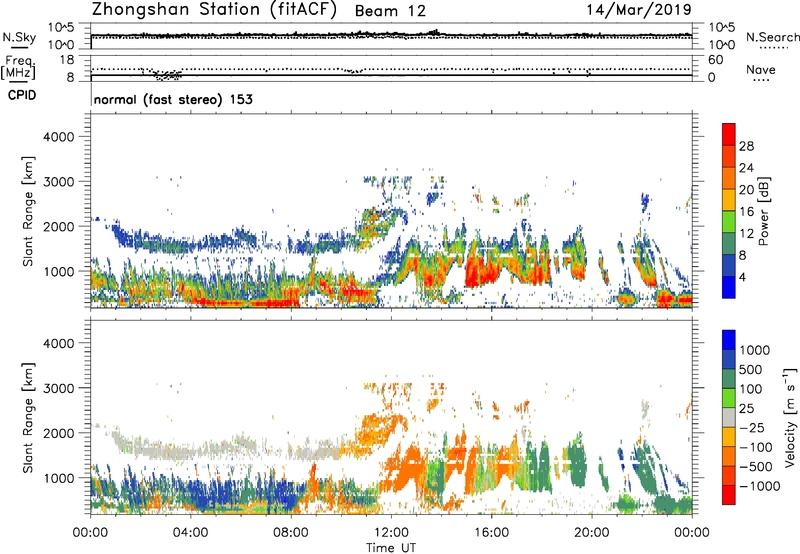The image size is (800, 554).
Task: Select the "CPID" row label
Action: point(22,95)
